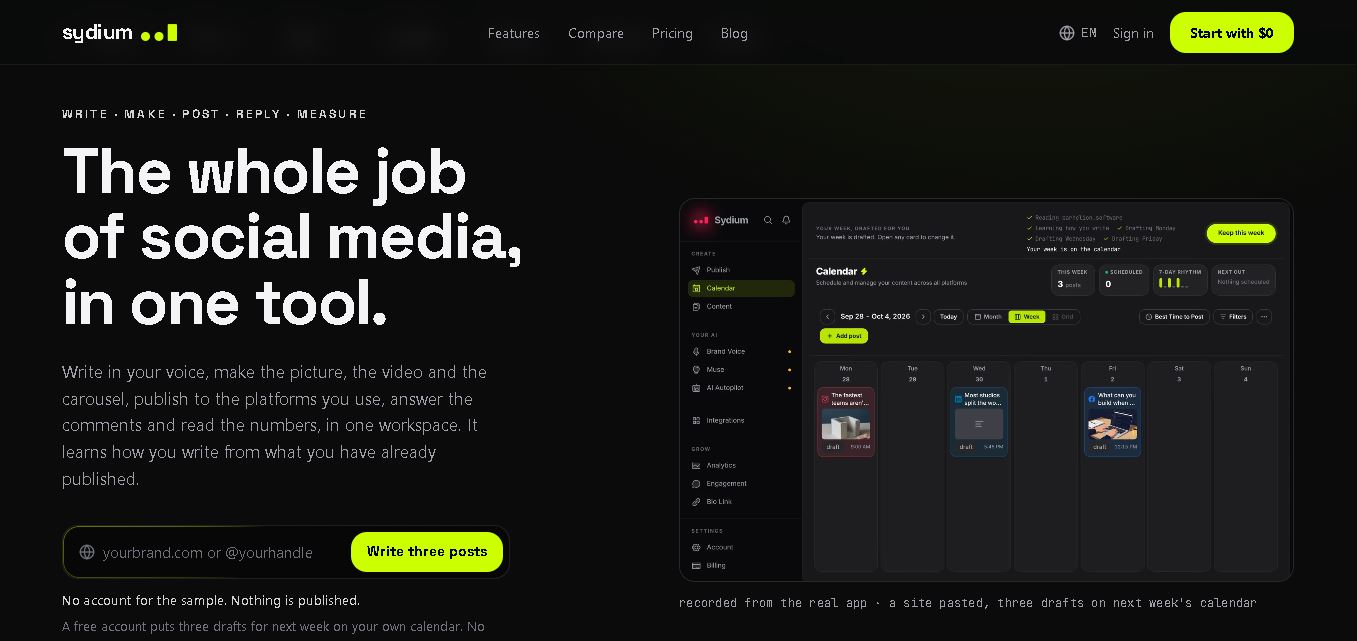The width and height of the screenshot is (1357, 641).
Task: Select Calendar in the preview sidebar
Action: click(x=741, y=288)
